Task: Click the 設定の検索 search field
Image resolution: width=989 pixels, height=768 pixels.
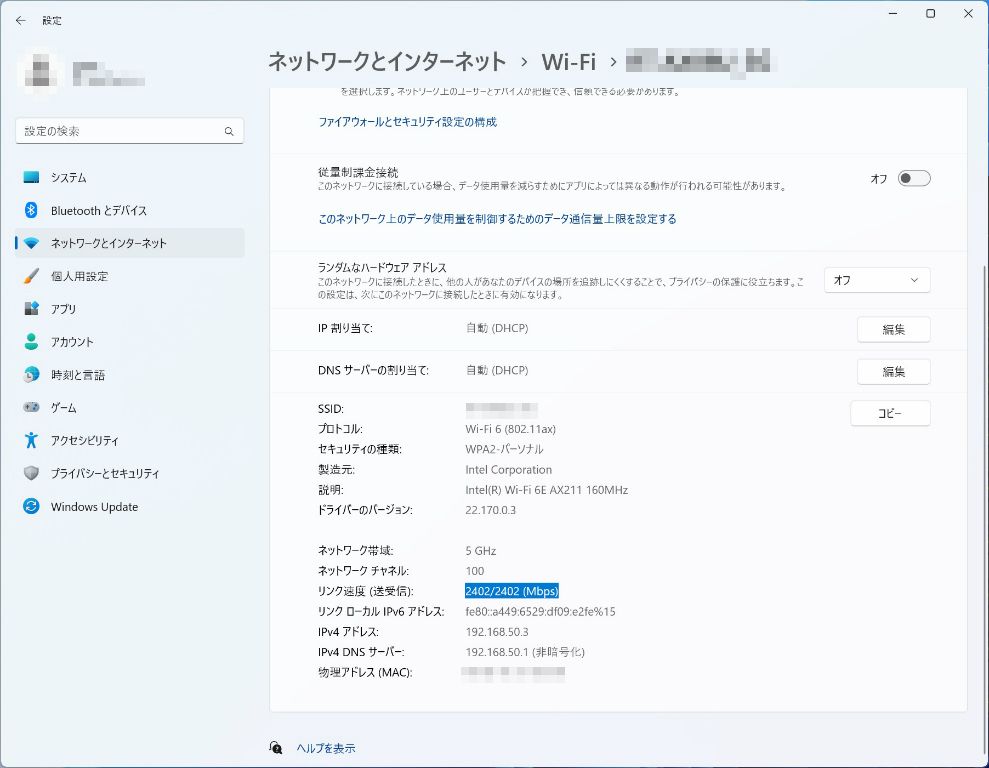Action: pos(120,131)
